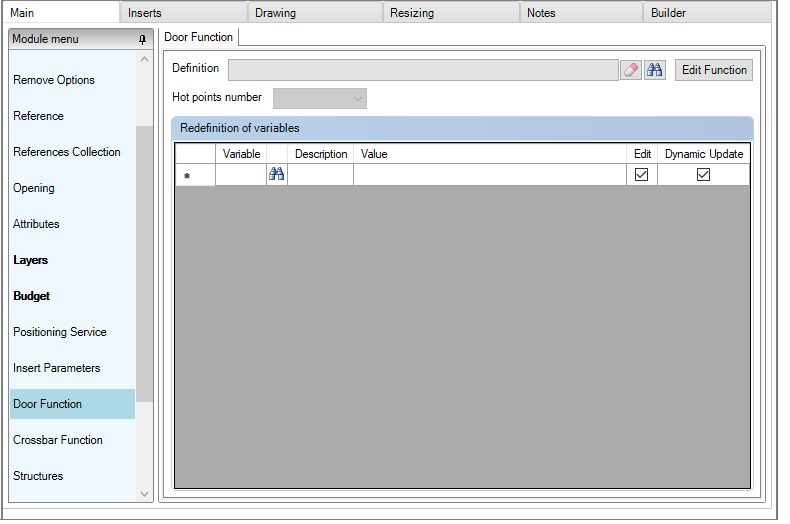The width and height of the screenshot is (790, 524).
Task: Search definition using binoculars icon beside eraser
Action: pos(654,70)
